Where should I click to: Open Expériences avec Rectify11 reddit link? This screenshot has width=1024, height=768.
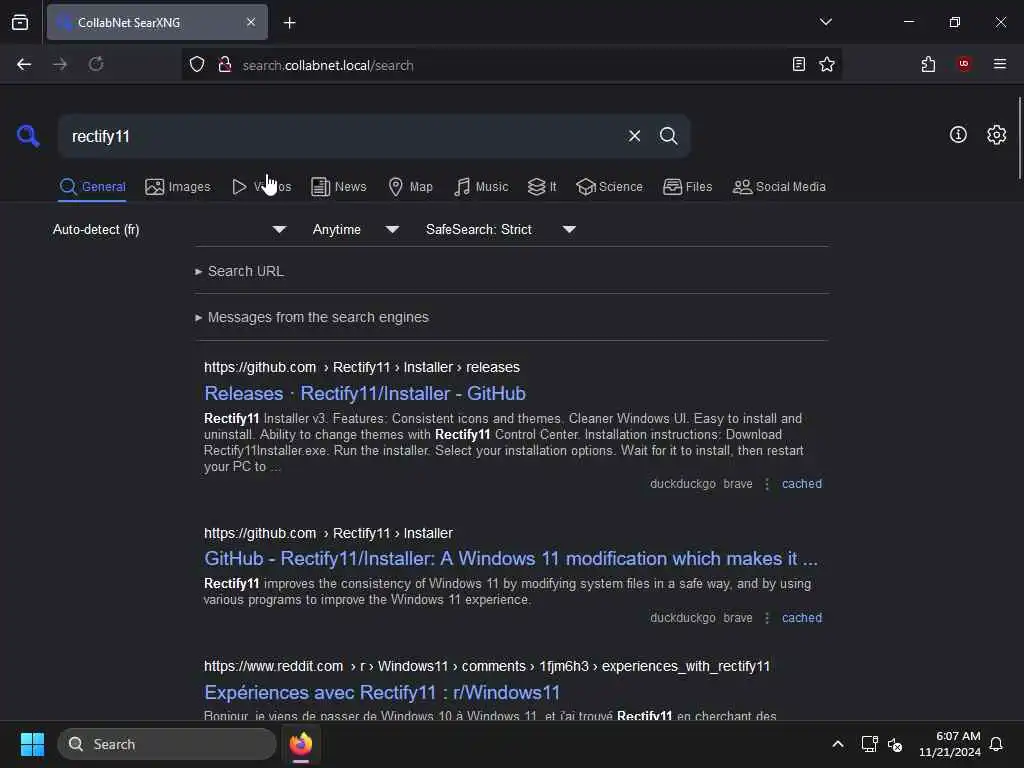(x=382, y=692)
